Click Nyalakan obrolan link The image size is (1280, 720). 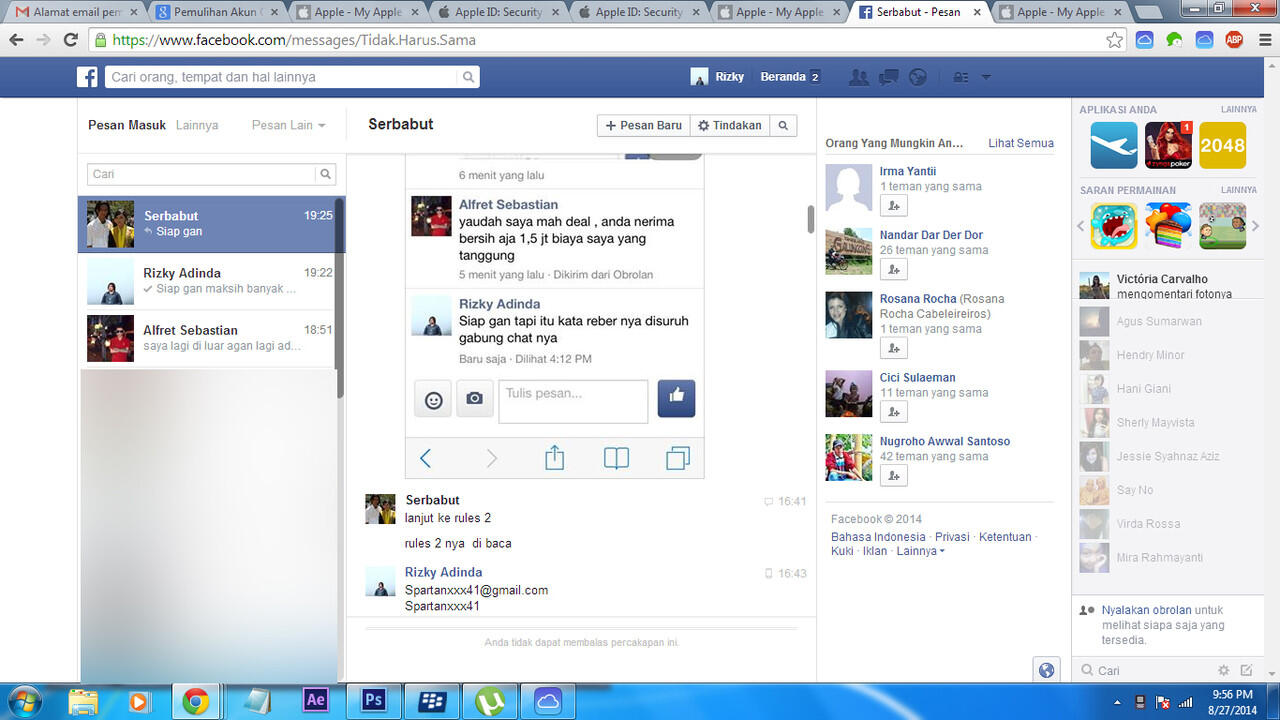coord(1146,610)
